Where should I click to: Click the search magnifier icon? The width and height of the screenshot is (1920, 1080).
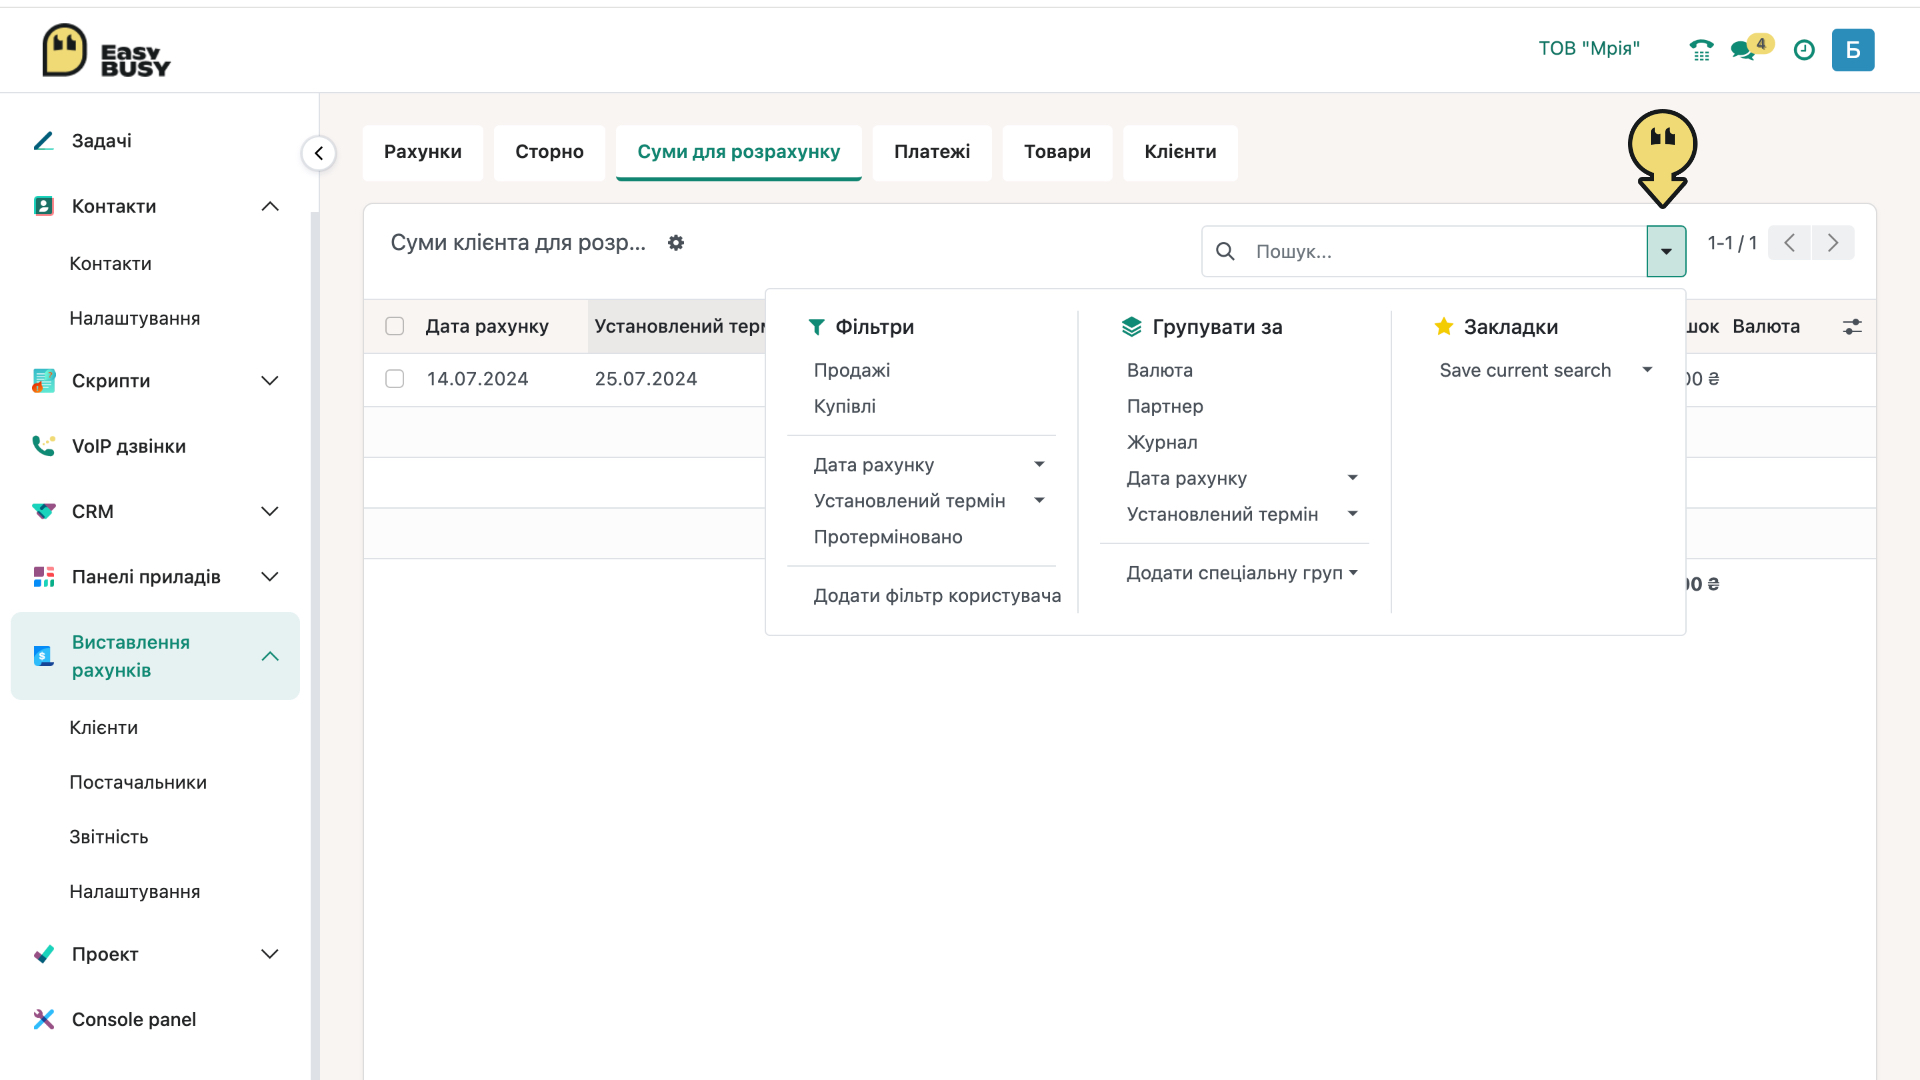[1225, 251]
